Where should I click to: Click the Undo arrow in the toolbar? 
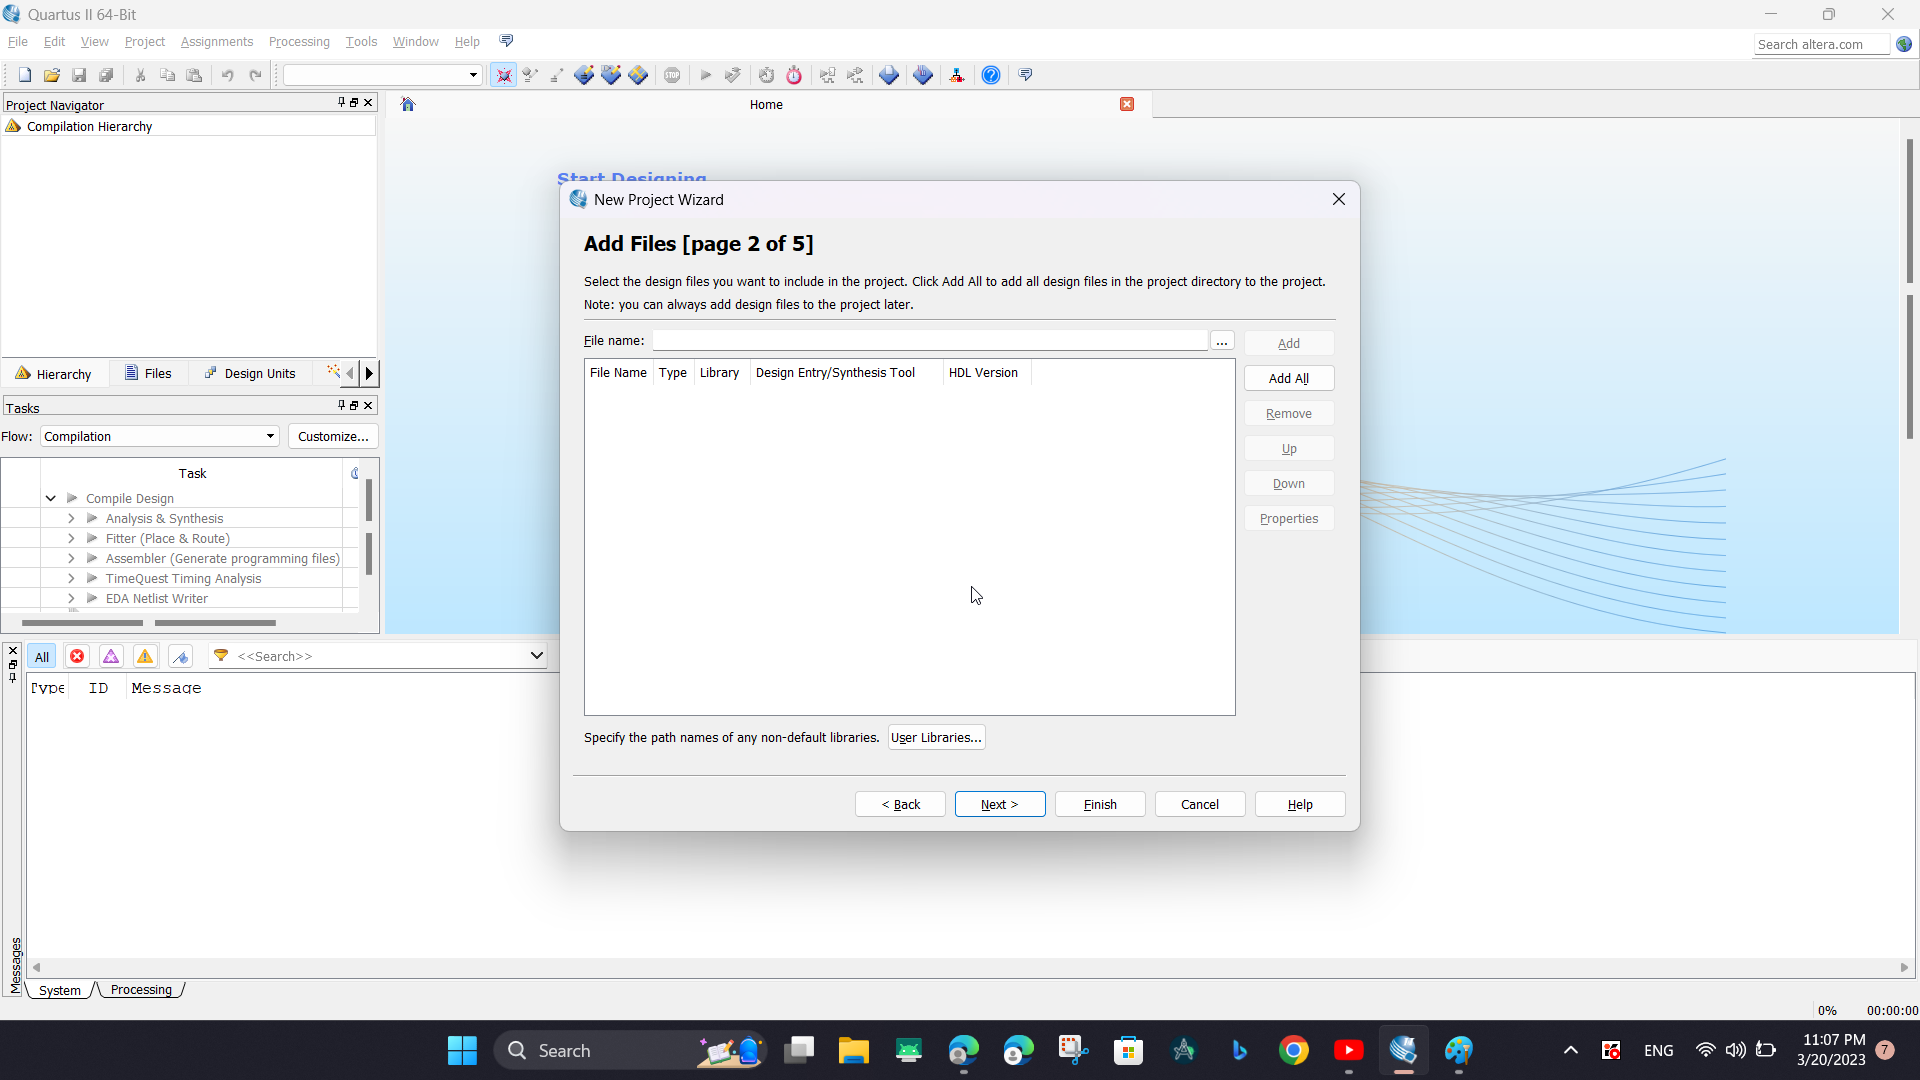coord(229,74)
